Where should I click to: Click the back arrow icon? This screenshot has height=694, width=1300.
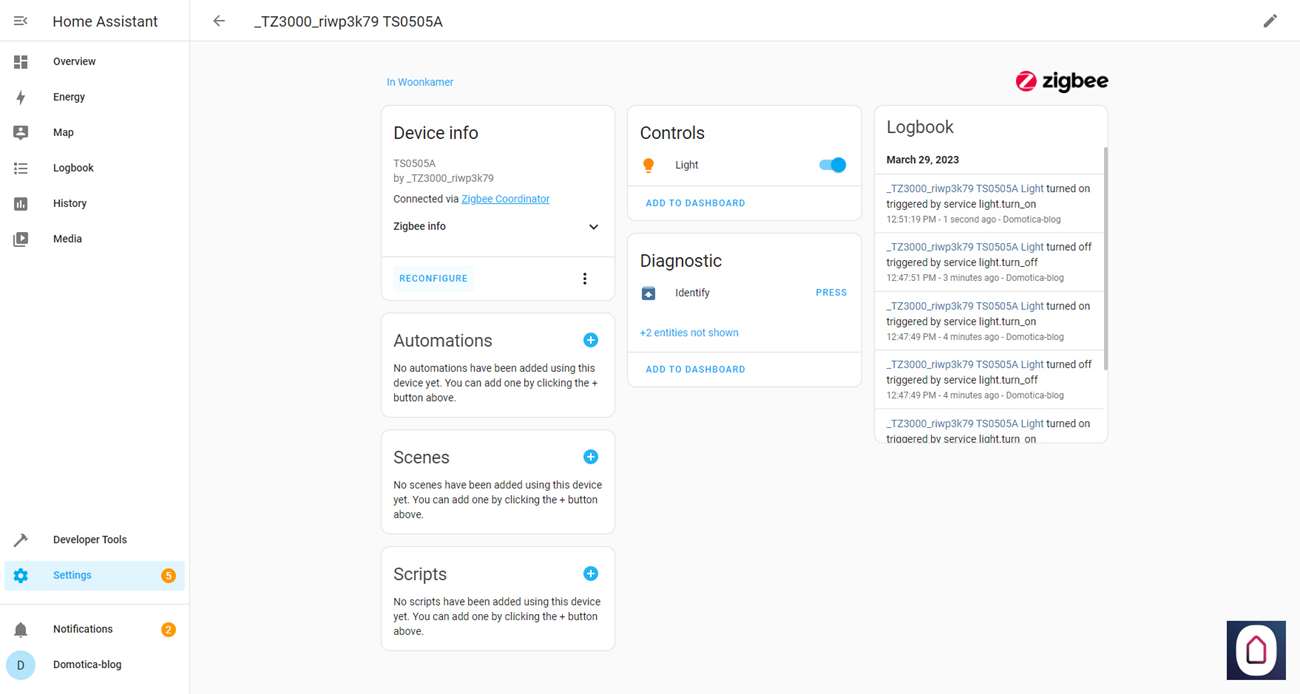[x=219, y=21]
